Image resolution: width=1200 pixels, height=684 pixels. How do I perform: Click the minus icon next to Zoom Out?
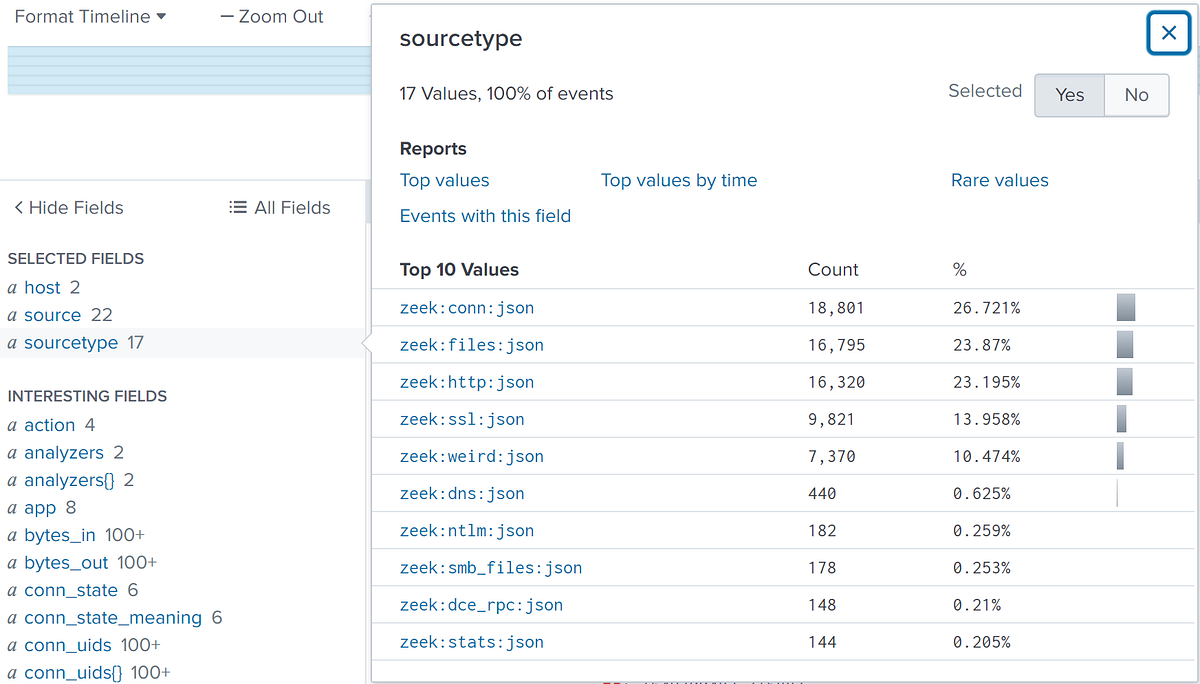click(x=227, y=16)
